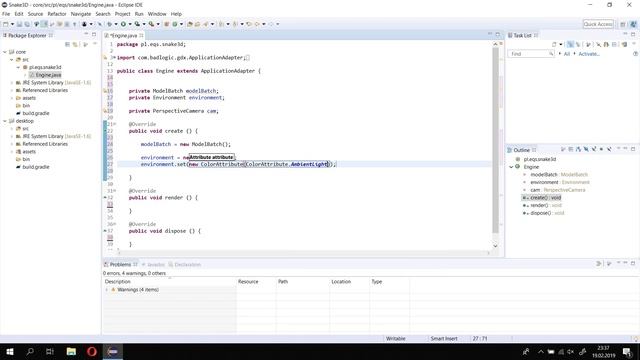640x360 pixels.
Task: Click the New Task icon in Task List
Action: click(554, 44)
